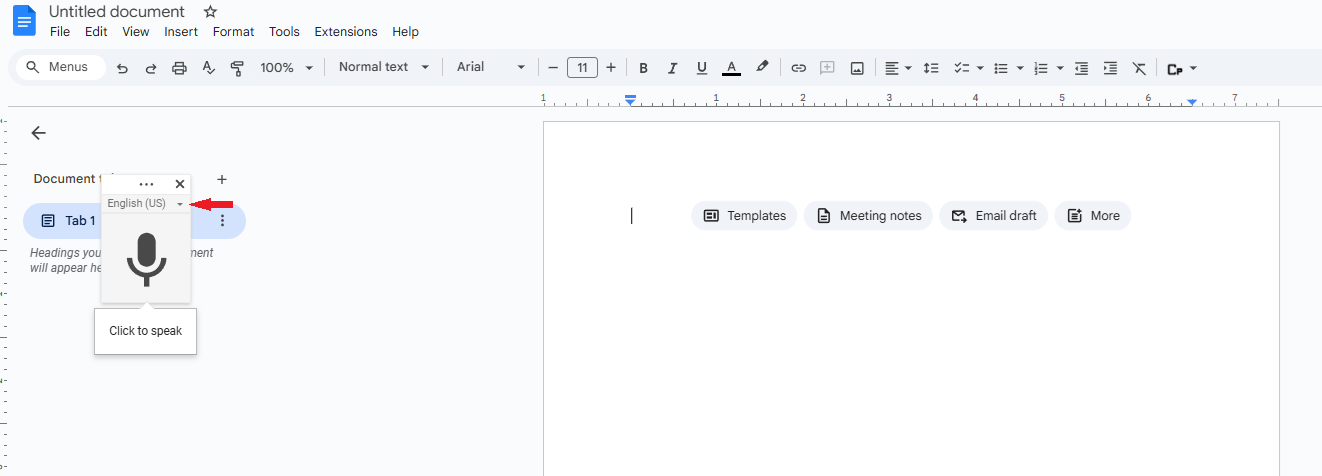Screen dimensions: 1322x476
Task: Open the Insert menu
Action: pyautogui.click(x=181, y=32)
